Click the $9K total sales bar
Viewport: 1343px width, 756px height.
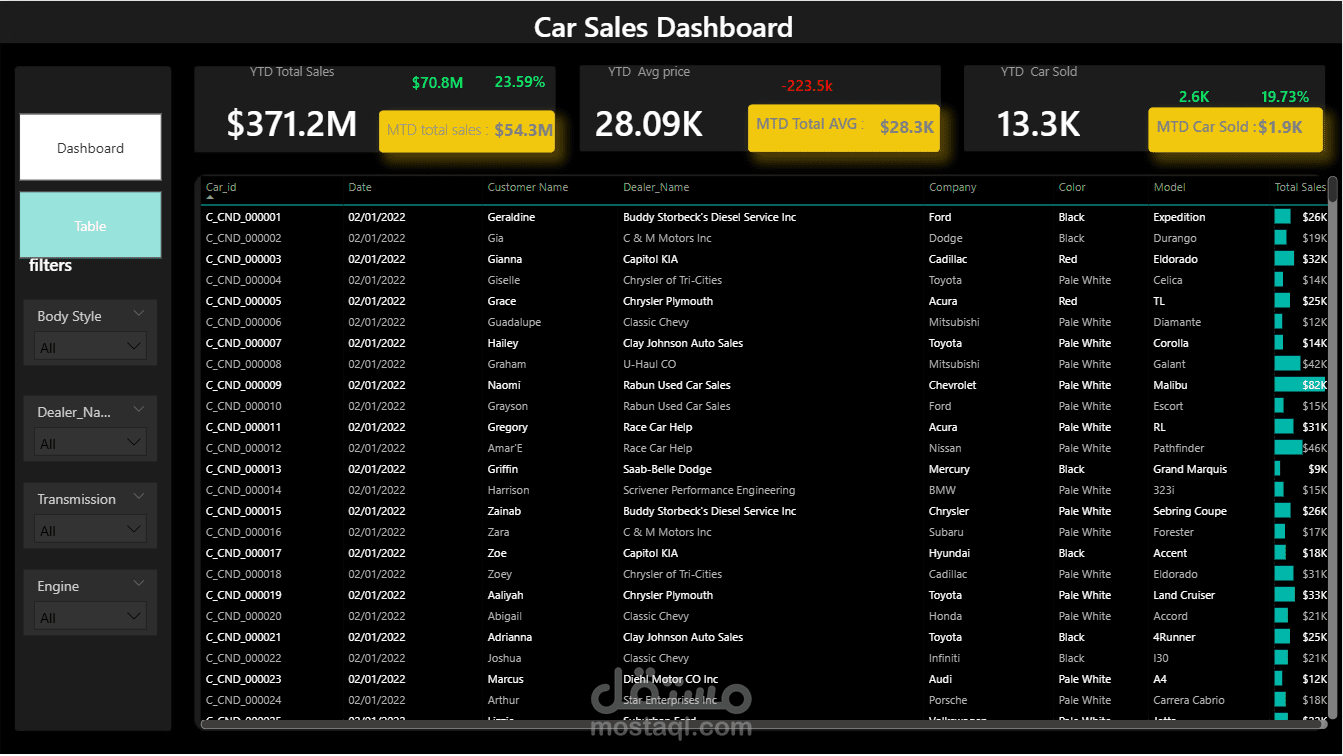pos(1277,469)
